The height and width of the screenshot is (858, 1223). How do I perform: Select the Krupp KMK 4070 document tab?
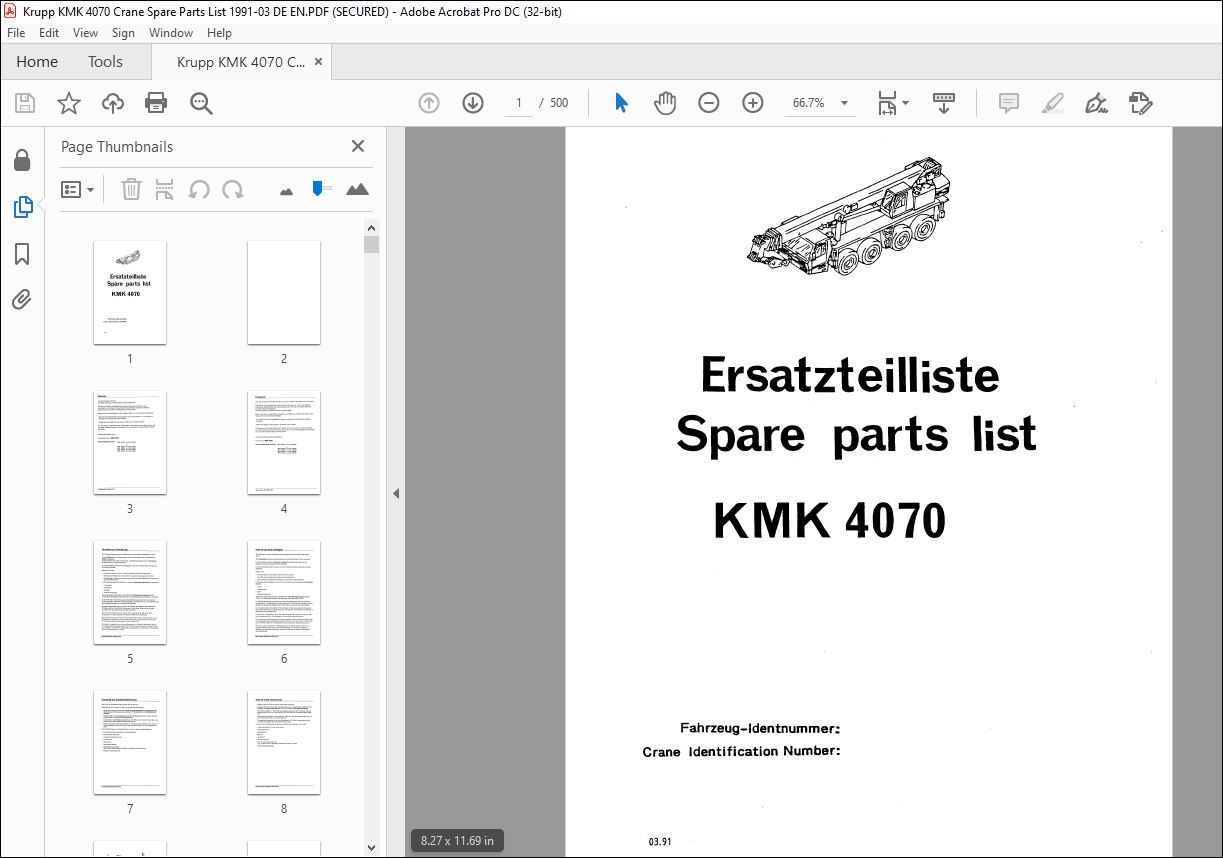pyautogui.click(x=241, y=62)
